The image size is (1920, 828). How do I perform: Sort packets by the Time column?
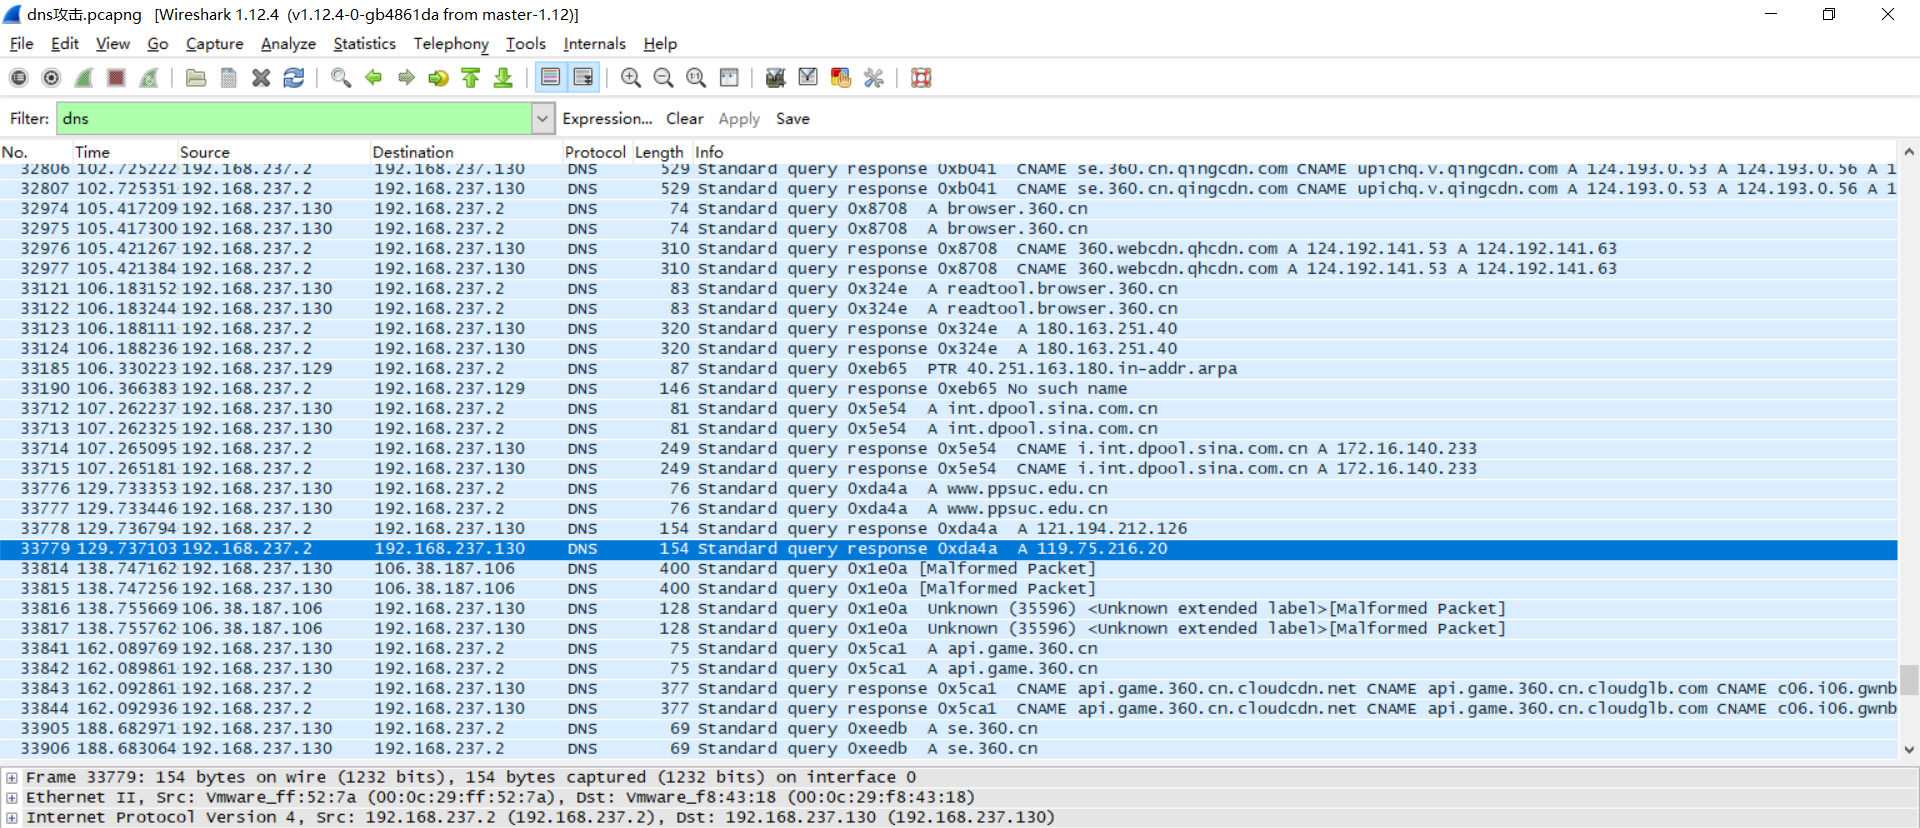point(125,152)
